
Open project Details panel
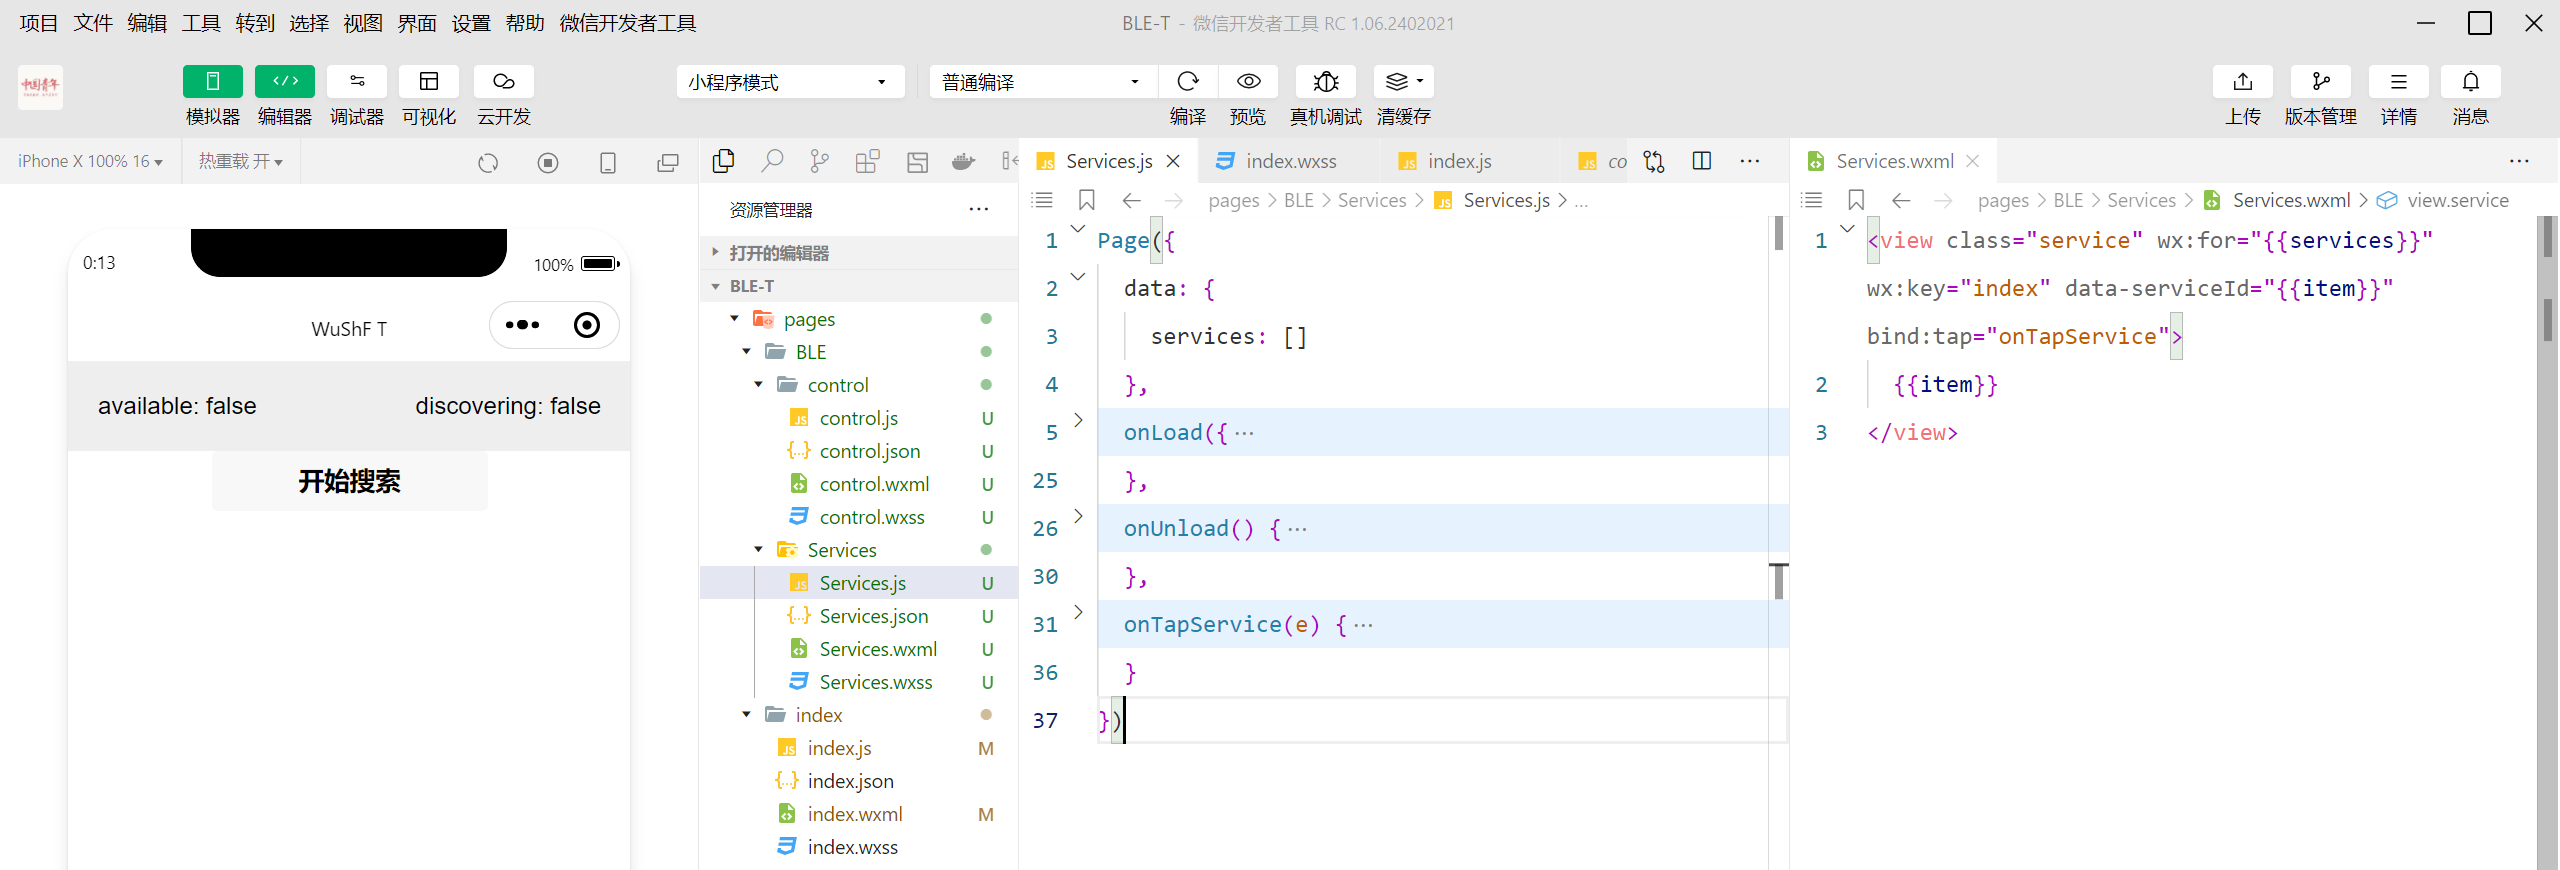[2399, 81]
